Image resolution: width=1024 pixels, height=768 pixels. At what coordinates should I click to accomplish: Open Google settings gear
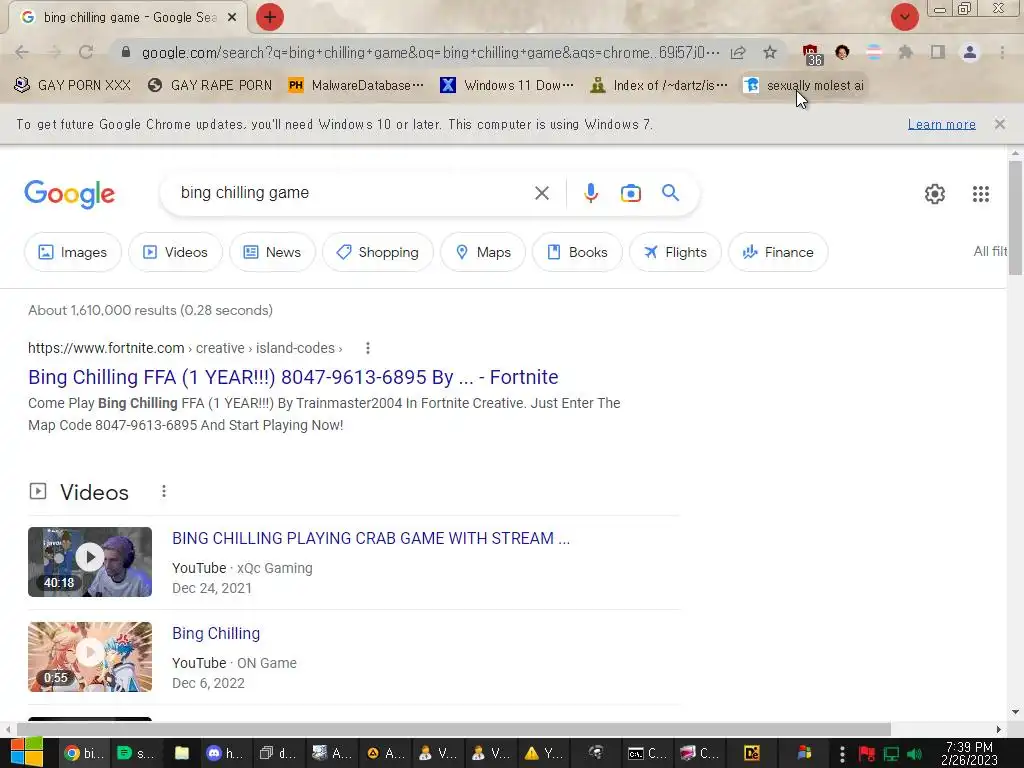pos(935,194)
